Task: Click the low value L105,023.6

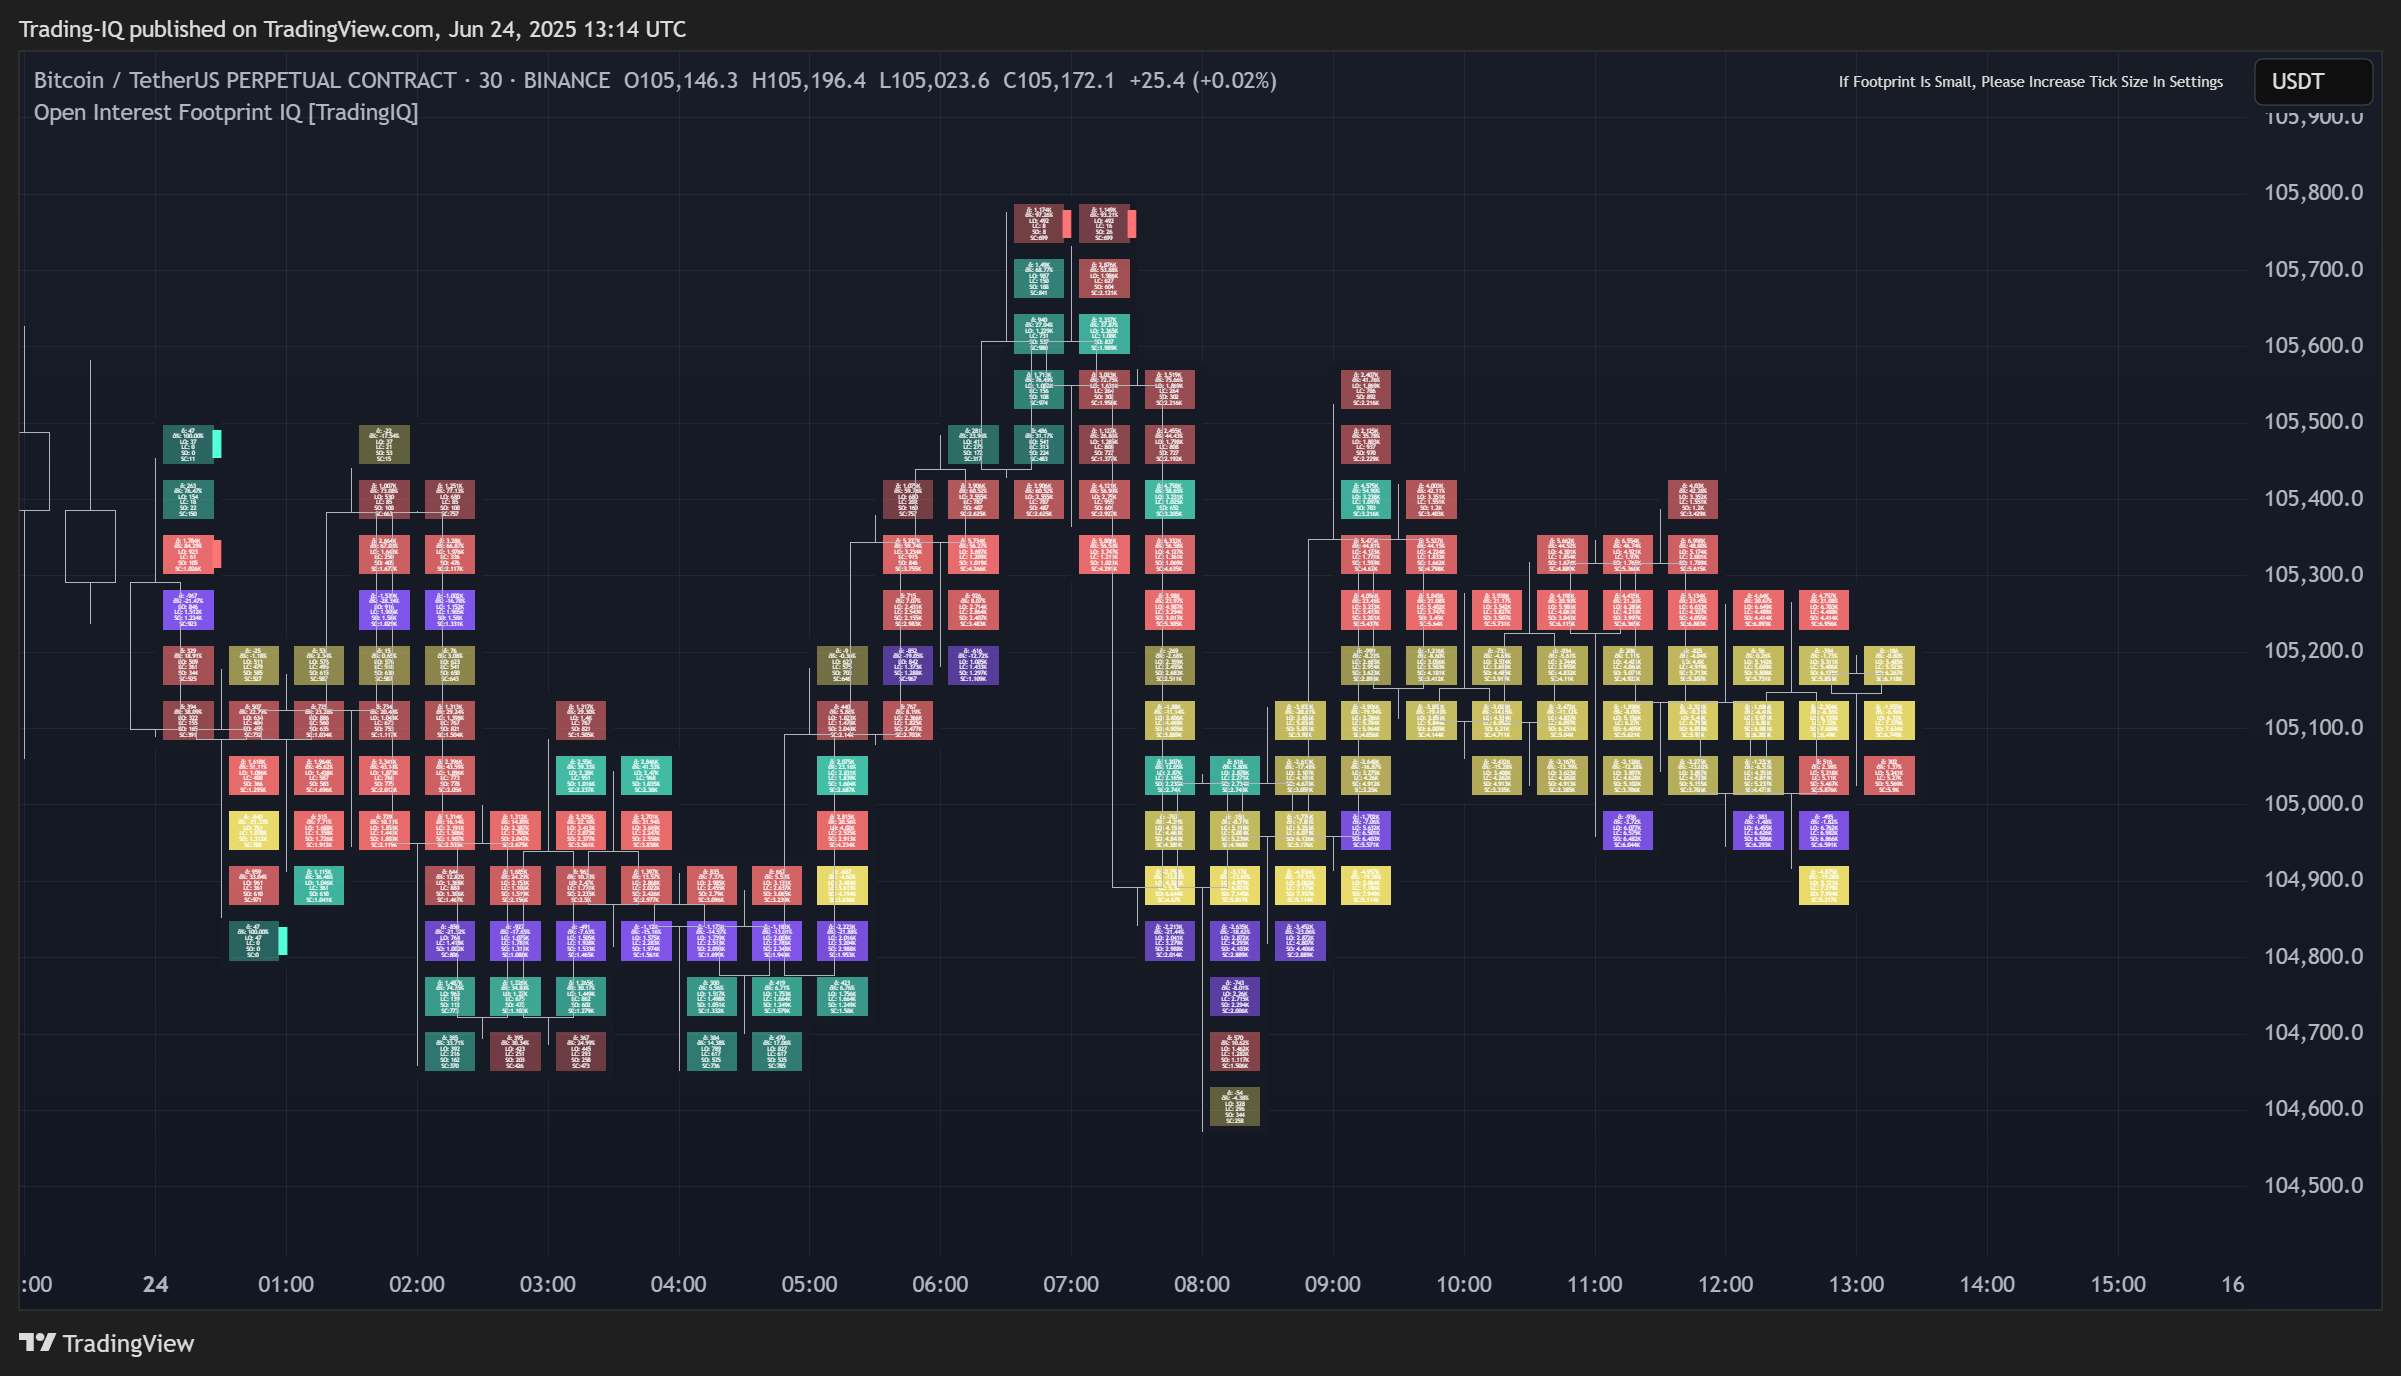Action: coord(934,80)
